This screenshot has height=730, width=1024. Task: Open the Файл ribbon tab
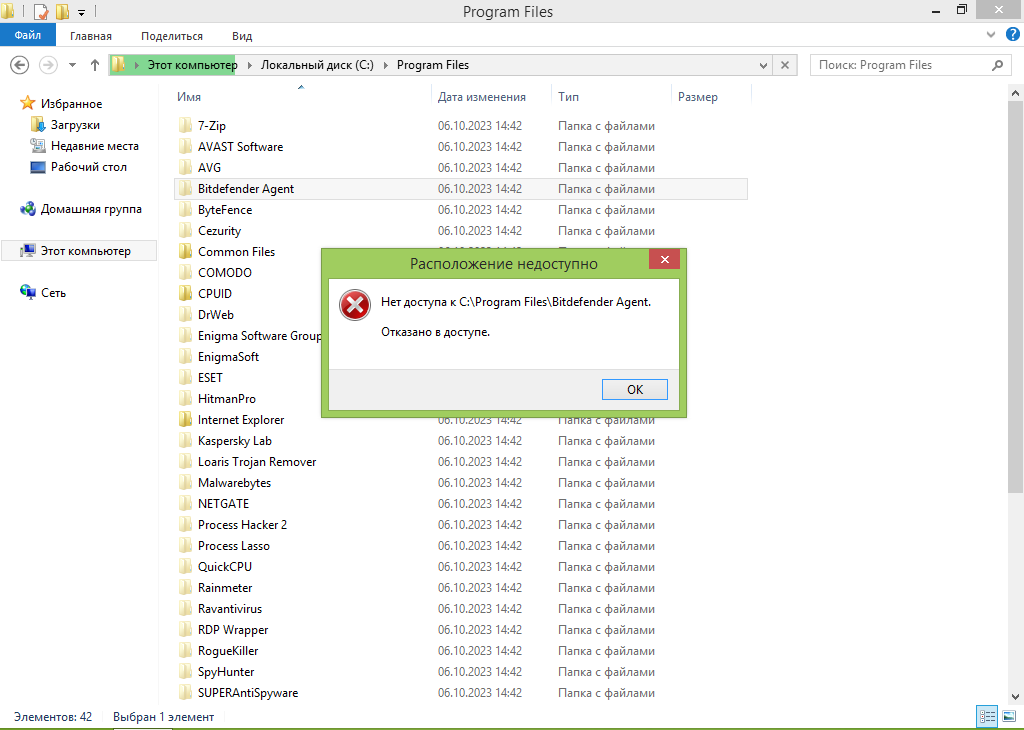[x=28, y=35]
